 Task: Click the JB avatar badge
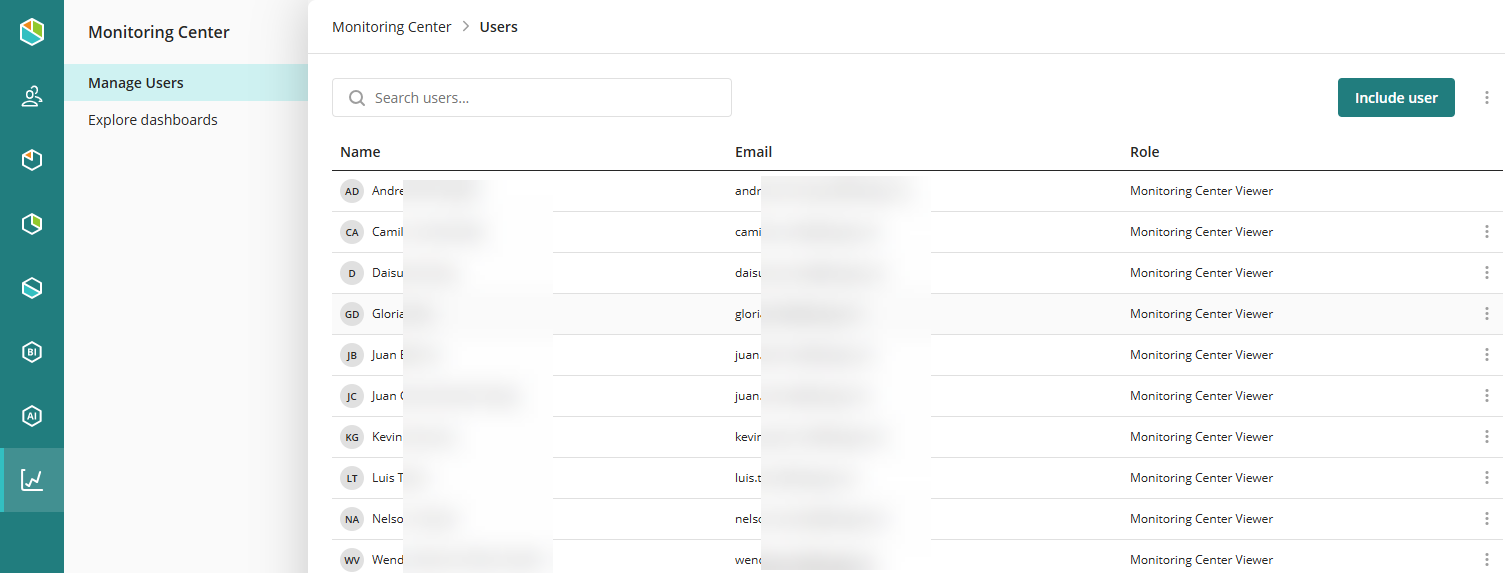[352, 355]
